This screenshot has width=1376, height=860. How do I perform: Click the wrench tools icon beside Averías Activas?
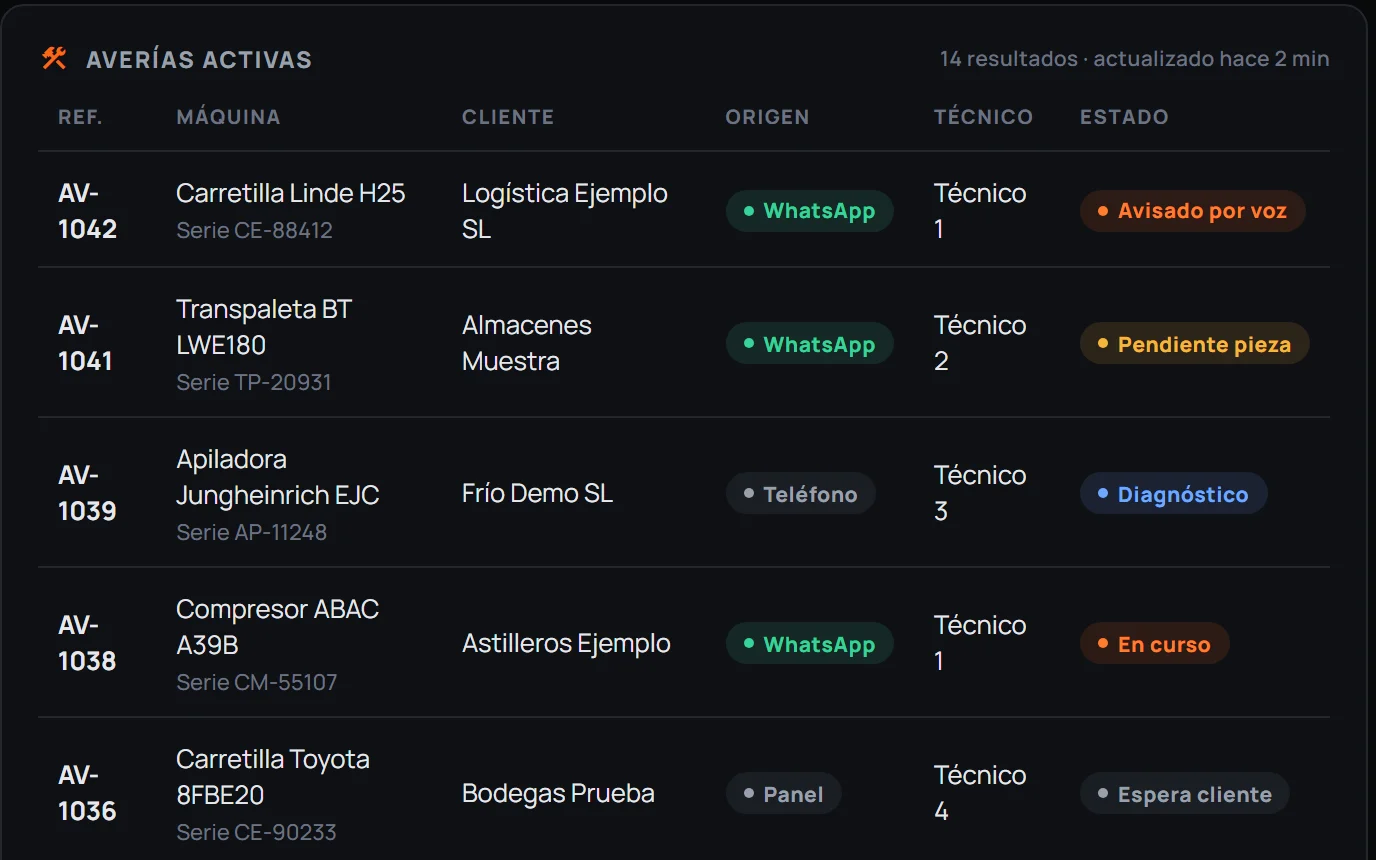click(54, 59)
